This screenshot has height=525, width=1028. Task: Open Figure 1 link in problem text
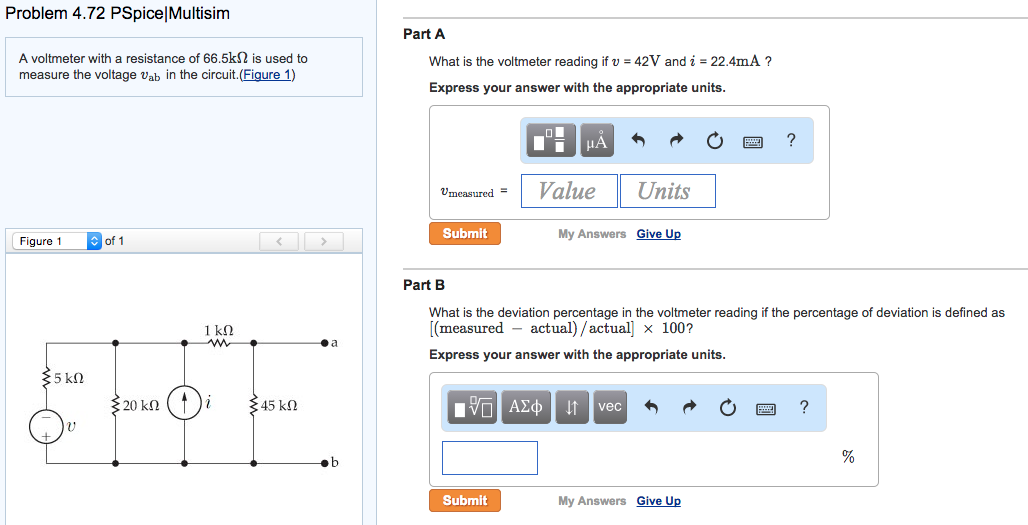pyautogui.click(x=267, y=75)
